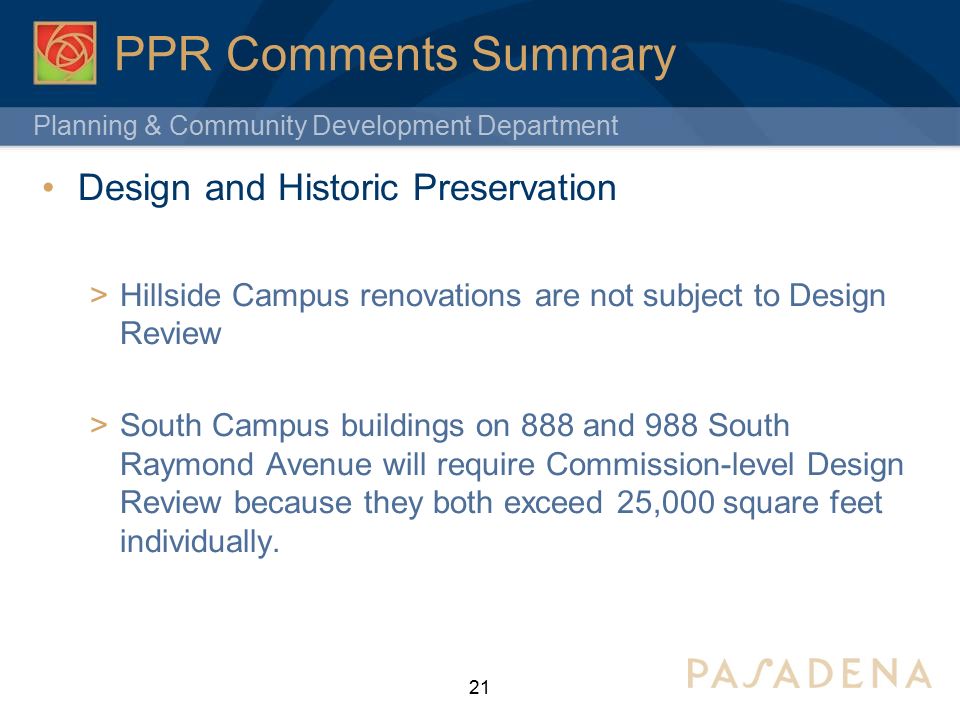
Task: Click the PASADENA wordmark in footer
Action: 809,673
